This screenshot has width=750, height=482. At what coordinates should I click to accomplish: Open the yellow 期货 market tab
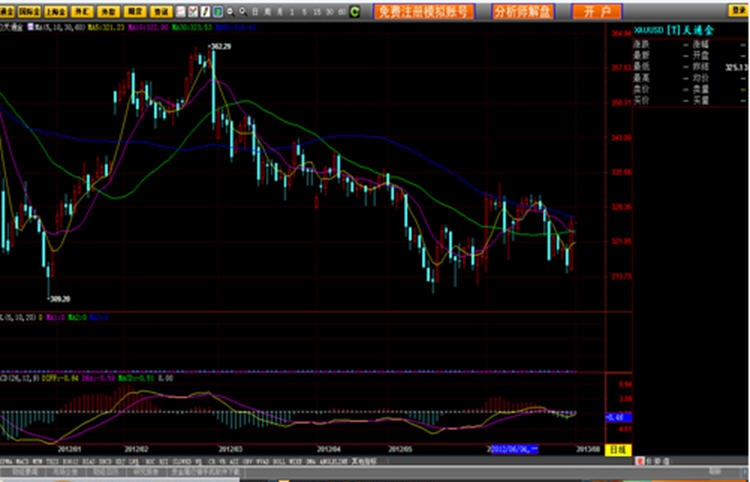[135, 11]
